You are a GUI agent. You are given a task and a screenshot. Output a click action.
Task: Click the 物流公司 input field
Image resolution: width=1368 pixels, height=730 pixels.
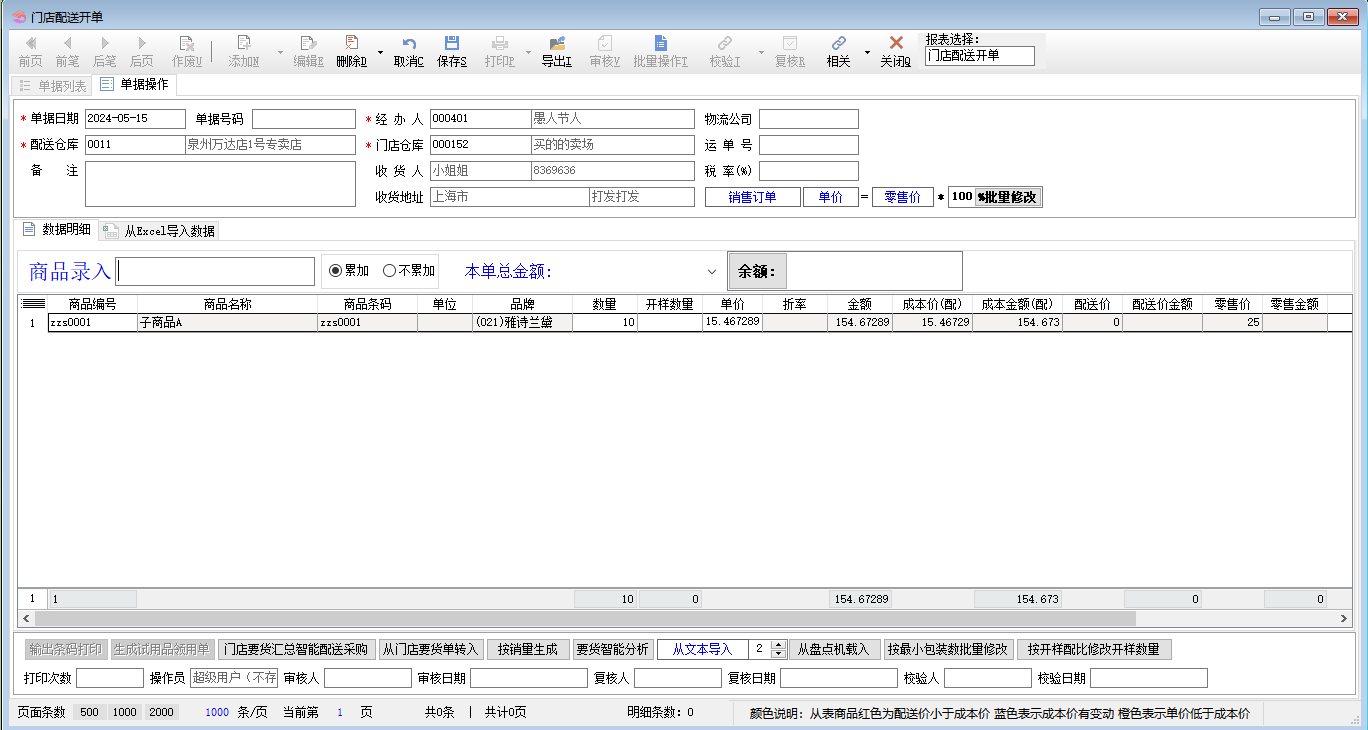tap(808, 119)
